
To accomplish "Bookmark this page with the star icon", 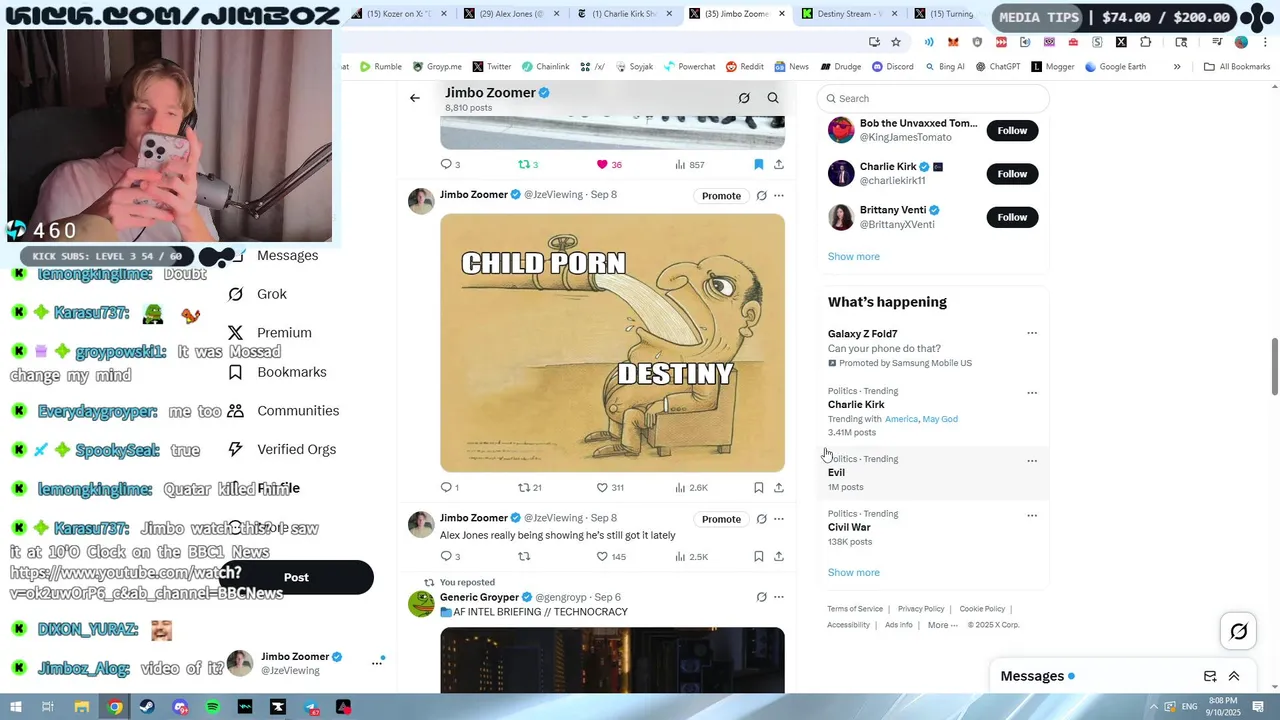I will 896,42.
